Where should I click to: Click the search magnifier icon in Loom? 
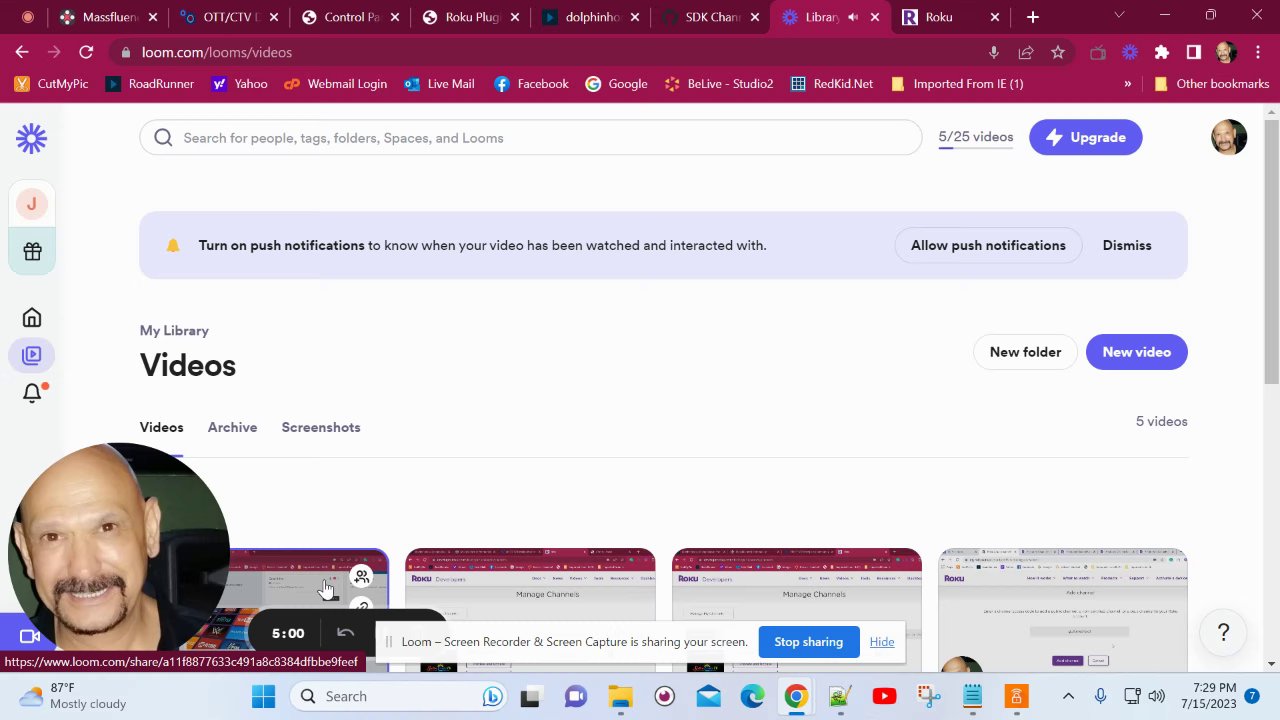point(163,138)
